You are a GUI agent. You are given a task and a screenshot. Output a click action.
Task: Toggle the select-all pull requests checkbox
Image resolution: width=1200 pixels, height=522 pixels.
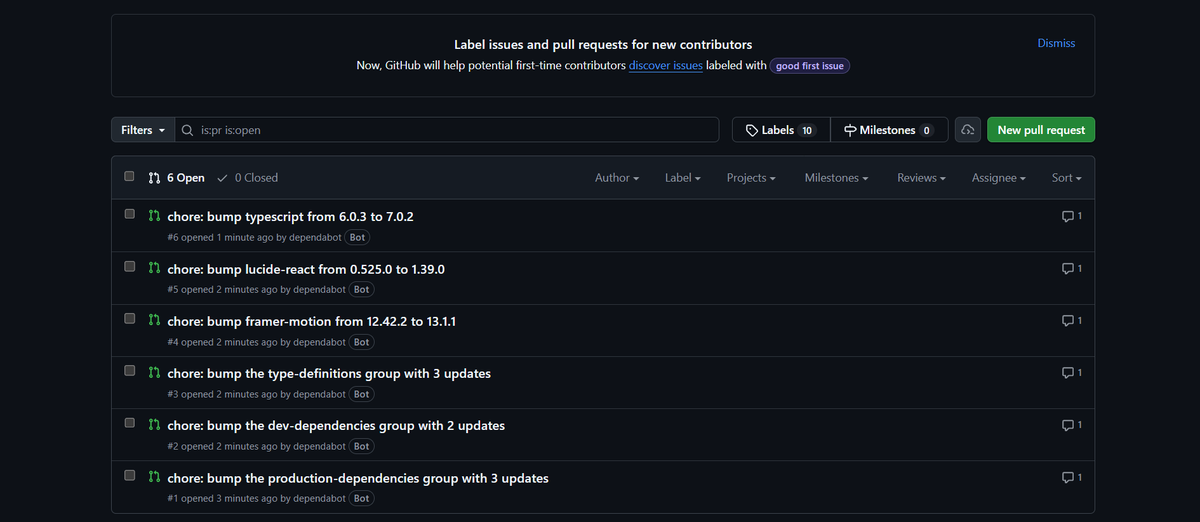pos(129,176)
